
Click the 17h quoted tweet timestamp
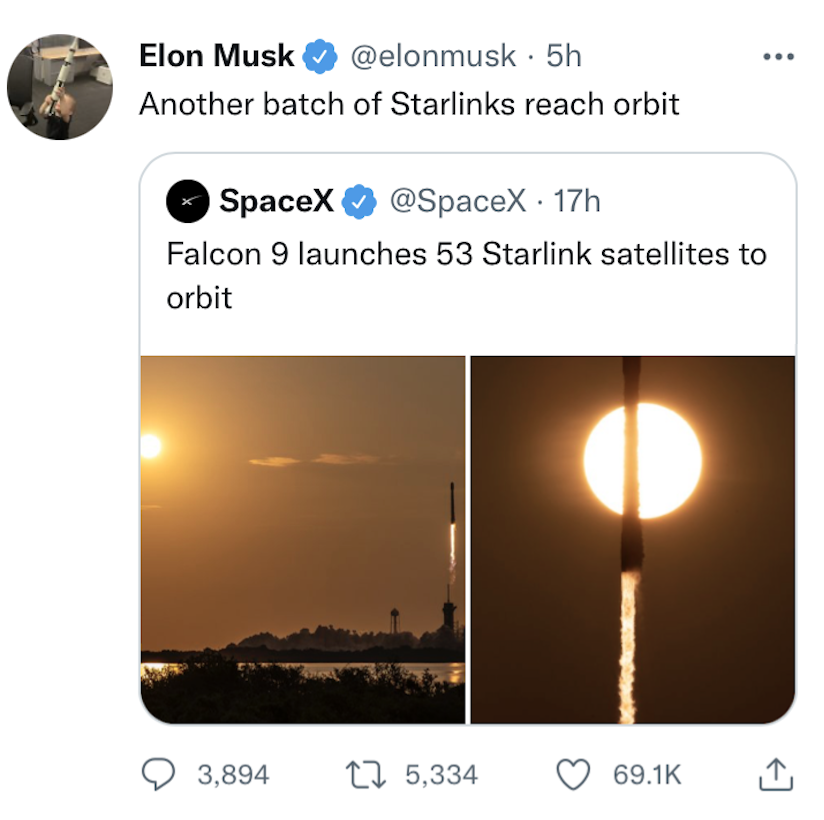(x=577, y=201)
